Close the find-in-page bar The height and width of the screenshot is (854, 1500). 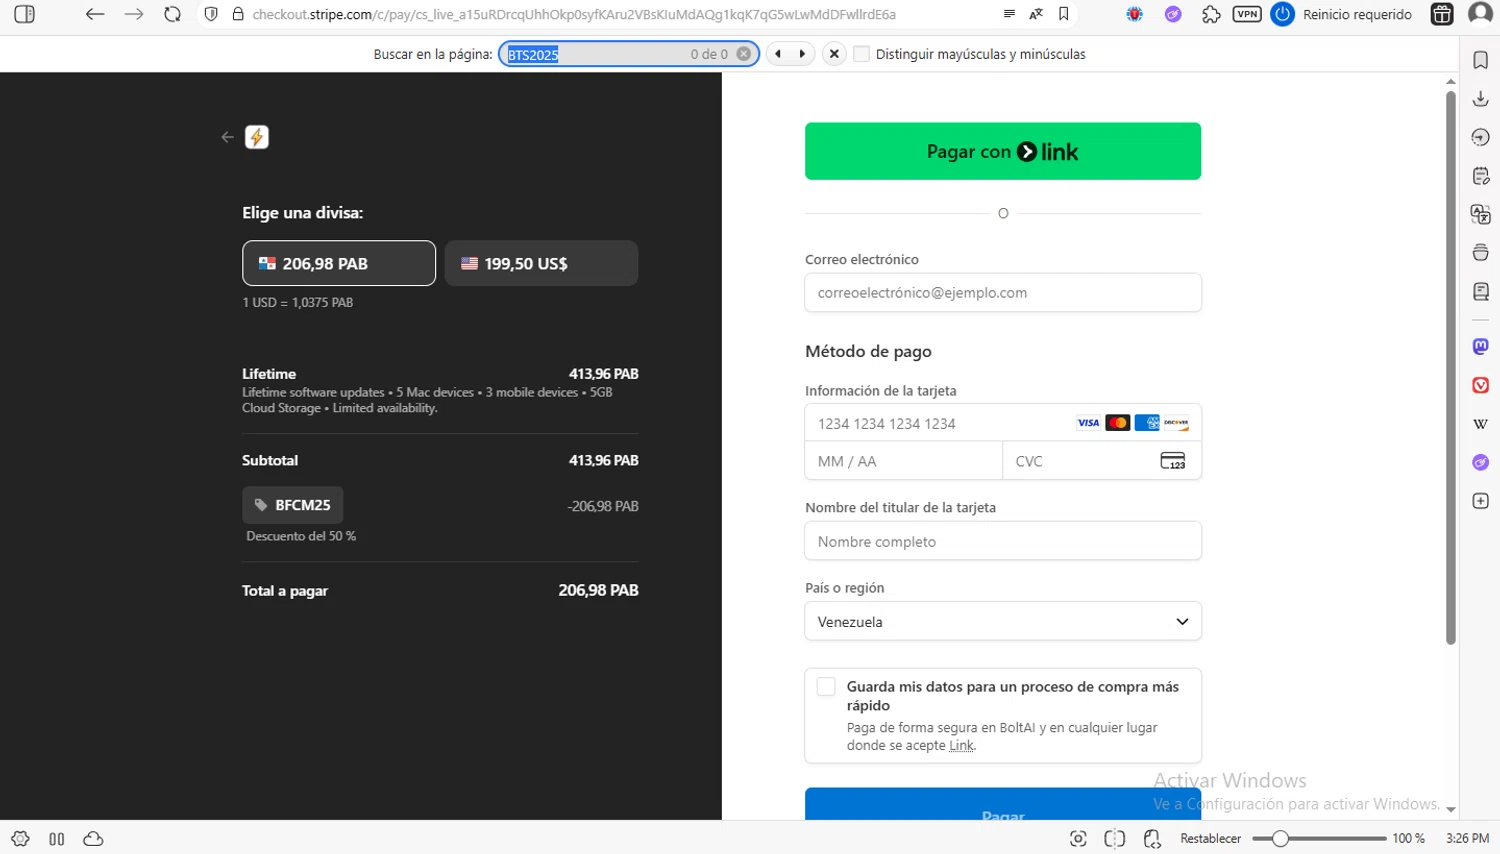click(834, 54)
